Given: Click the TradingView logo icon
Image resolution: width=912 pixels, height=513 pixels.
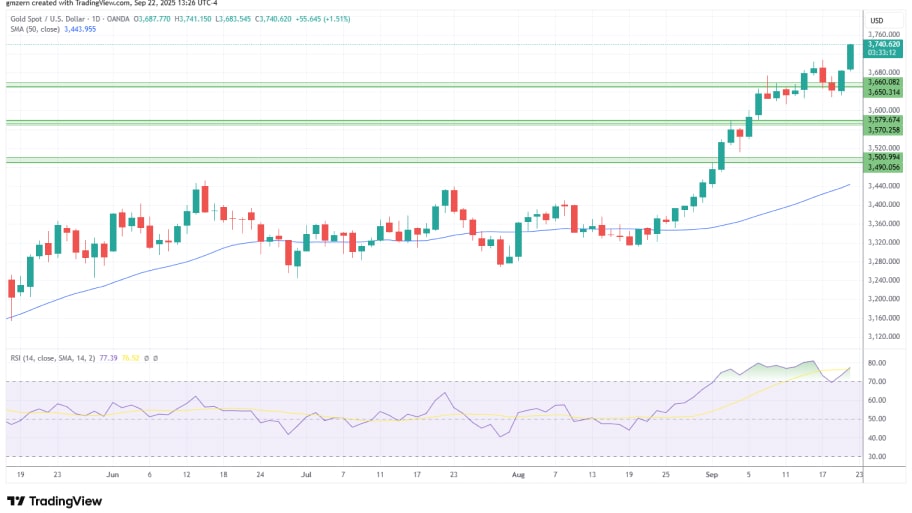Looking at the screenshot, I should point(16,501).
